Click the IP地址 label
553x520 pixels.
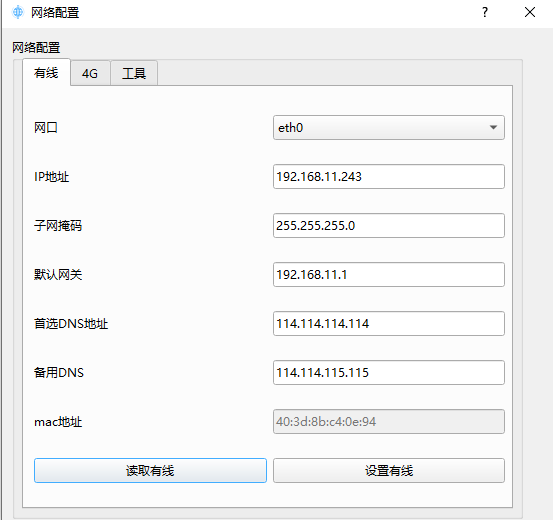(51, 176)
